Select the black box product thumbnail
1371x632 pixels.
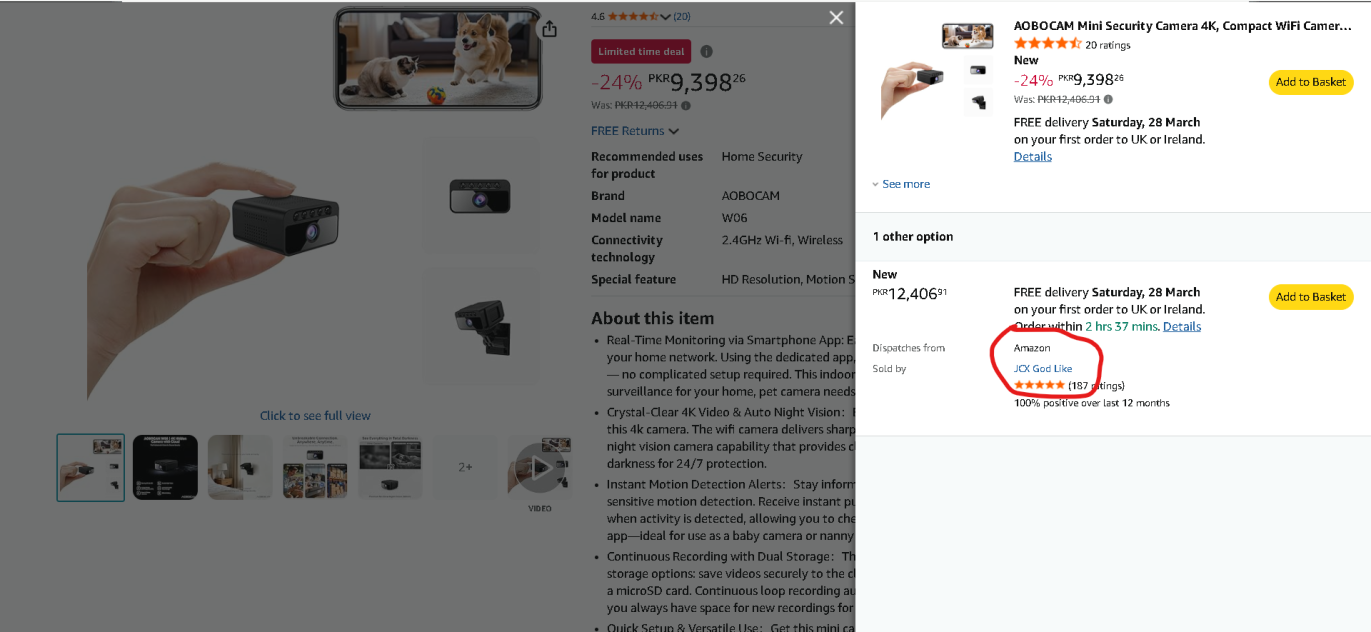click(x=165, y=467)
